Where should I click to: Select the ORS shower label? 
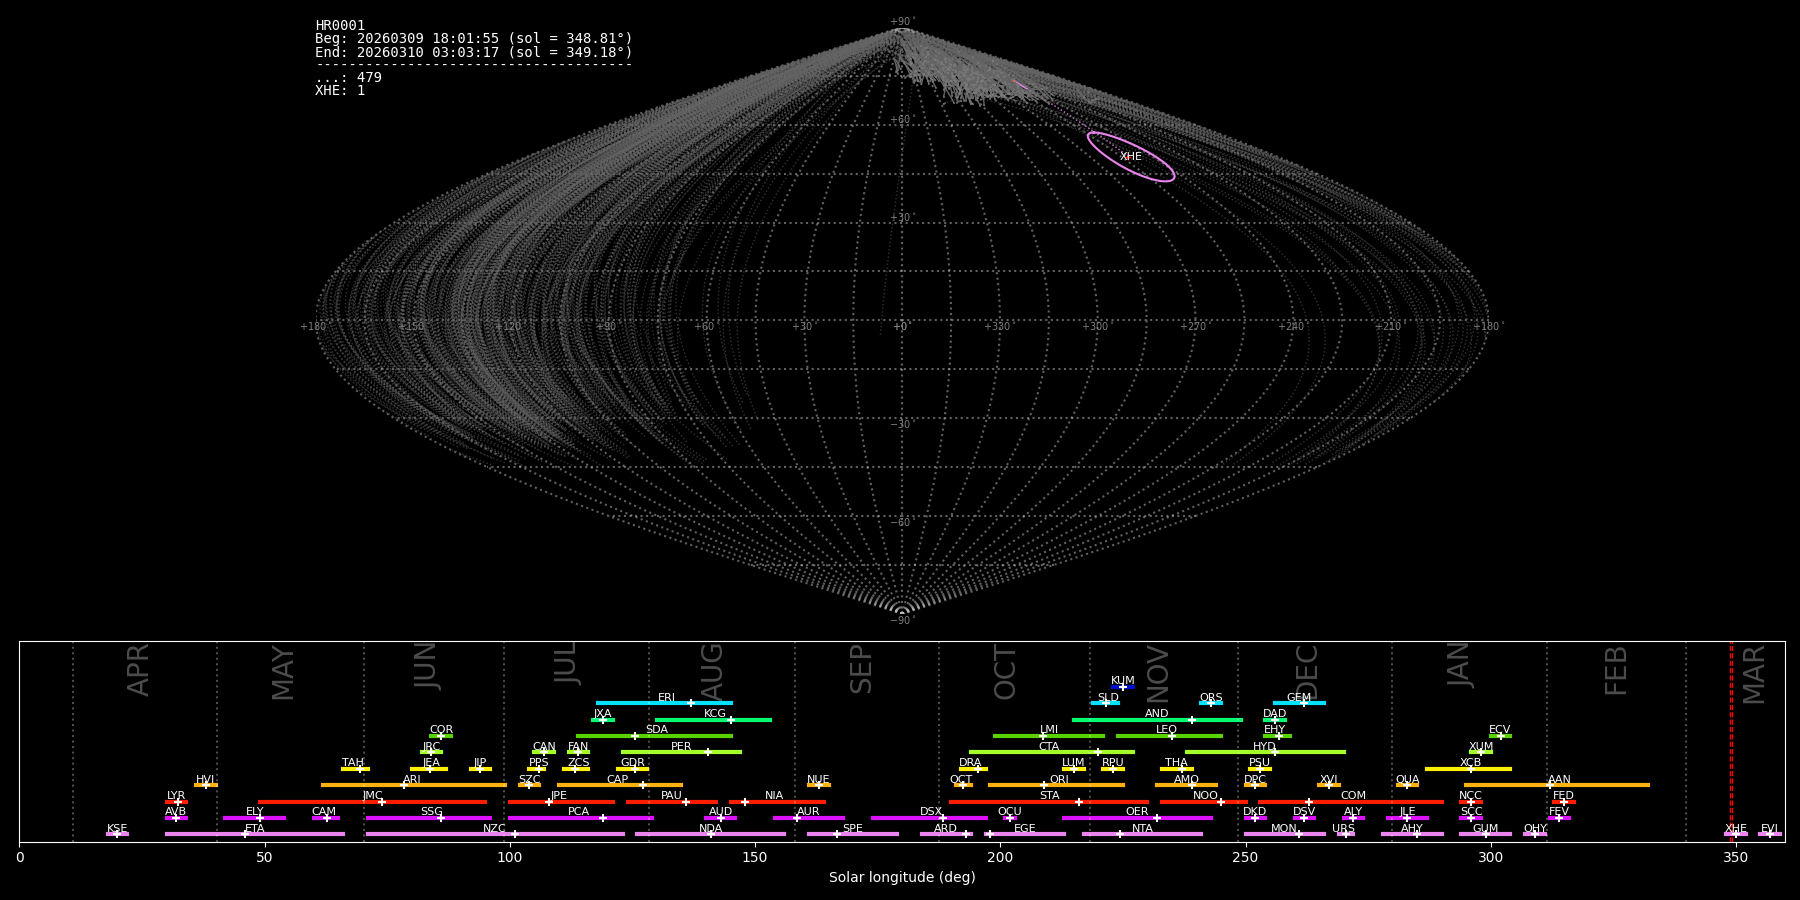pos(1211,698)
